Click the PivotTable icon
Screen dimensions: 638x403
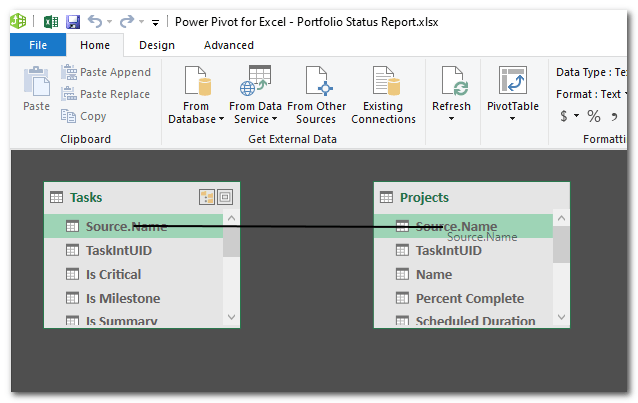tap(513, 80)
